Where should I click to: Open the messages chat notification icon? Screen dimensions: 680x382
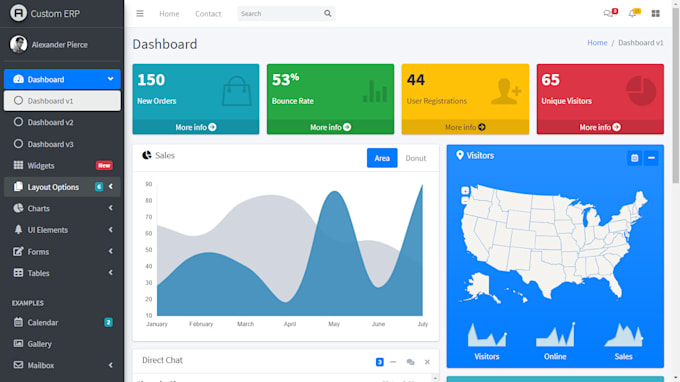point(610,13)
